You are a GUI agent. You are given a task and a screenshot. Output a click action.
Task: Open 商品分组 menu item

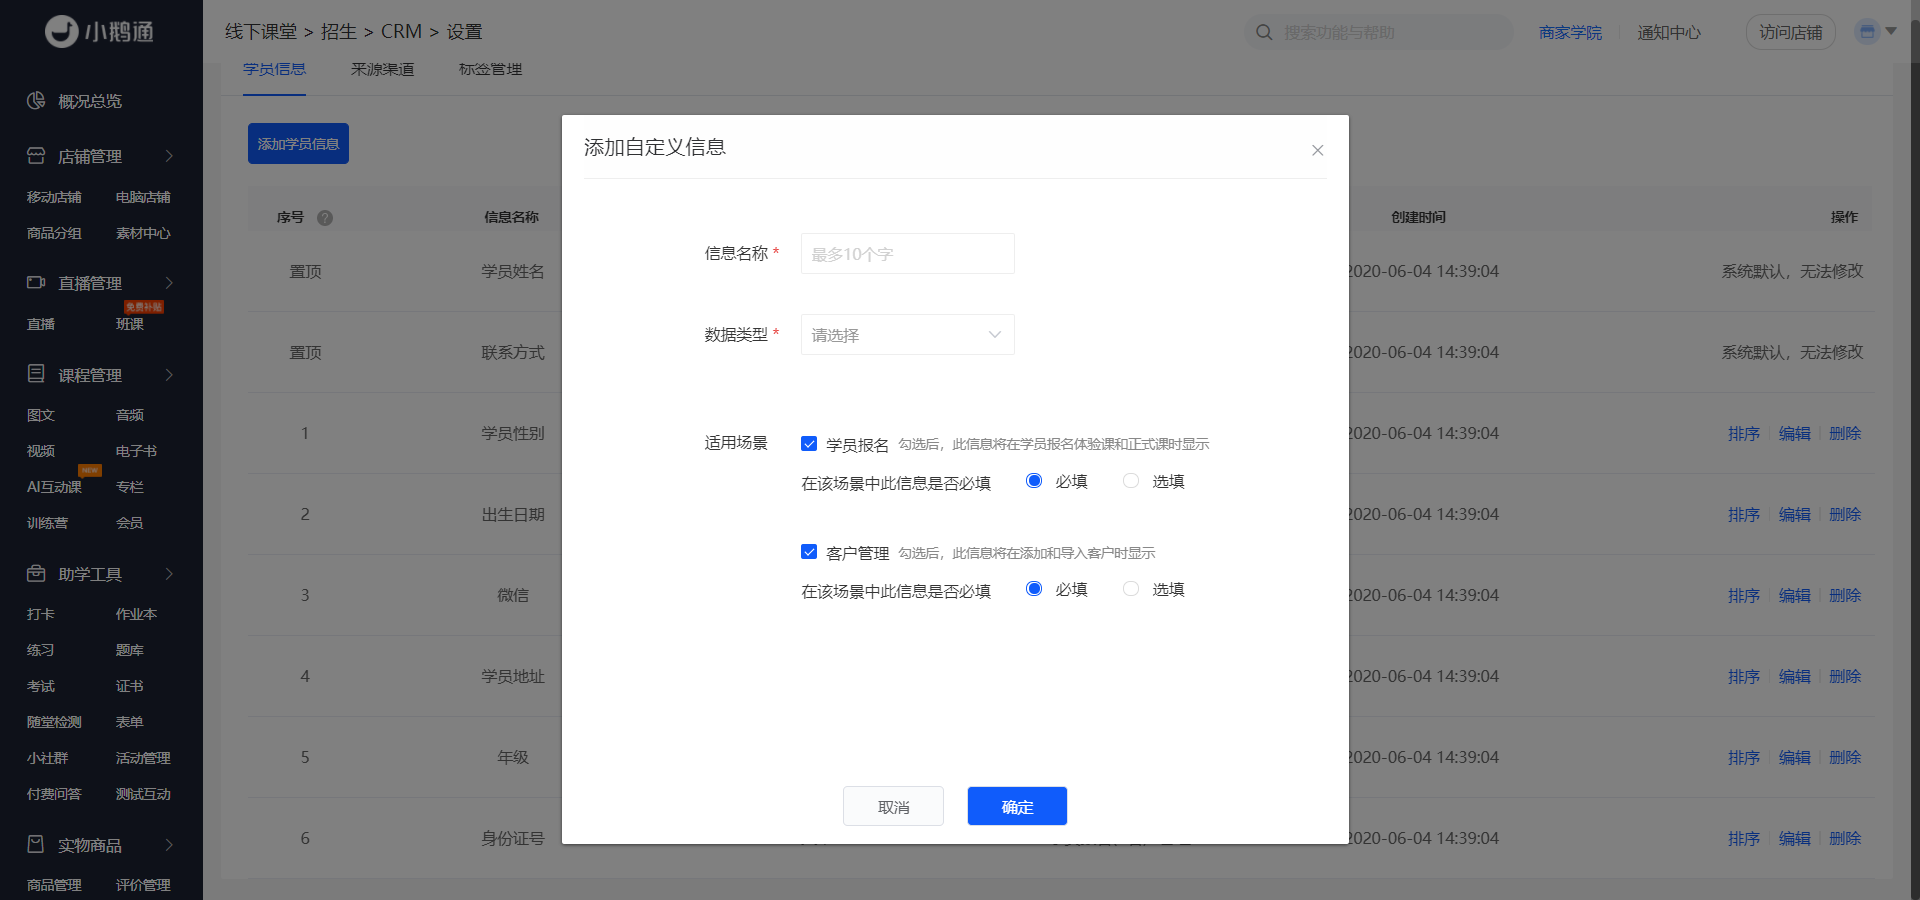54,233
